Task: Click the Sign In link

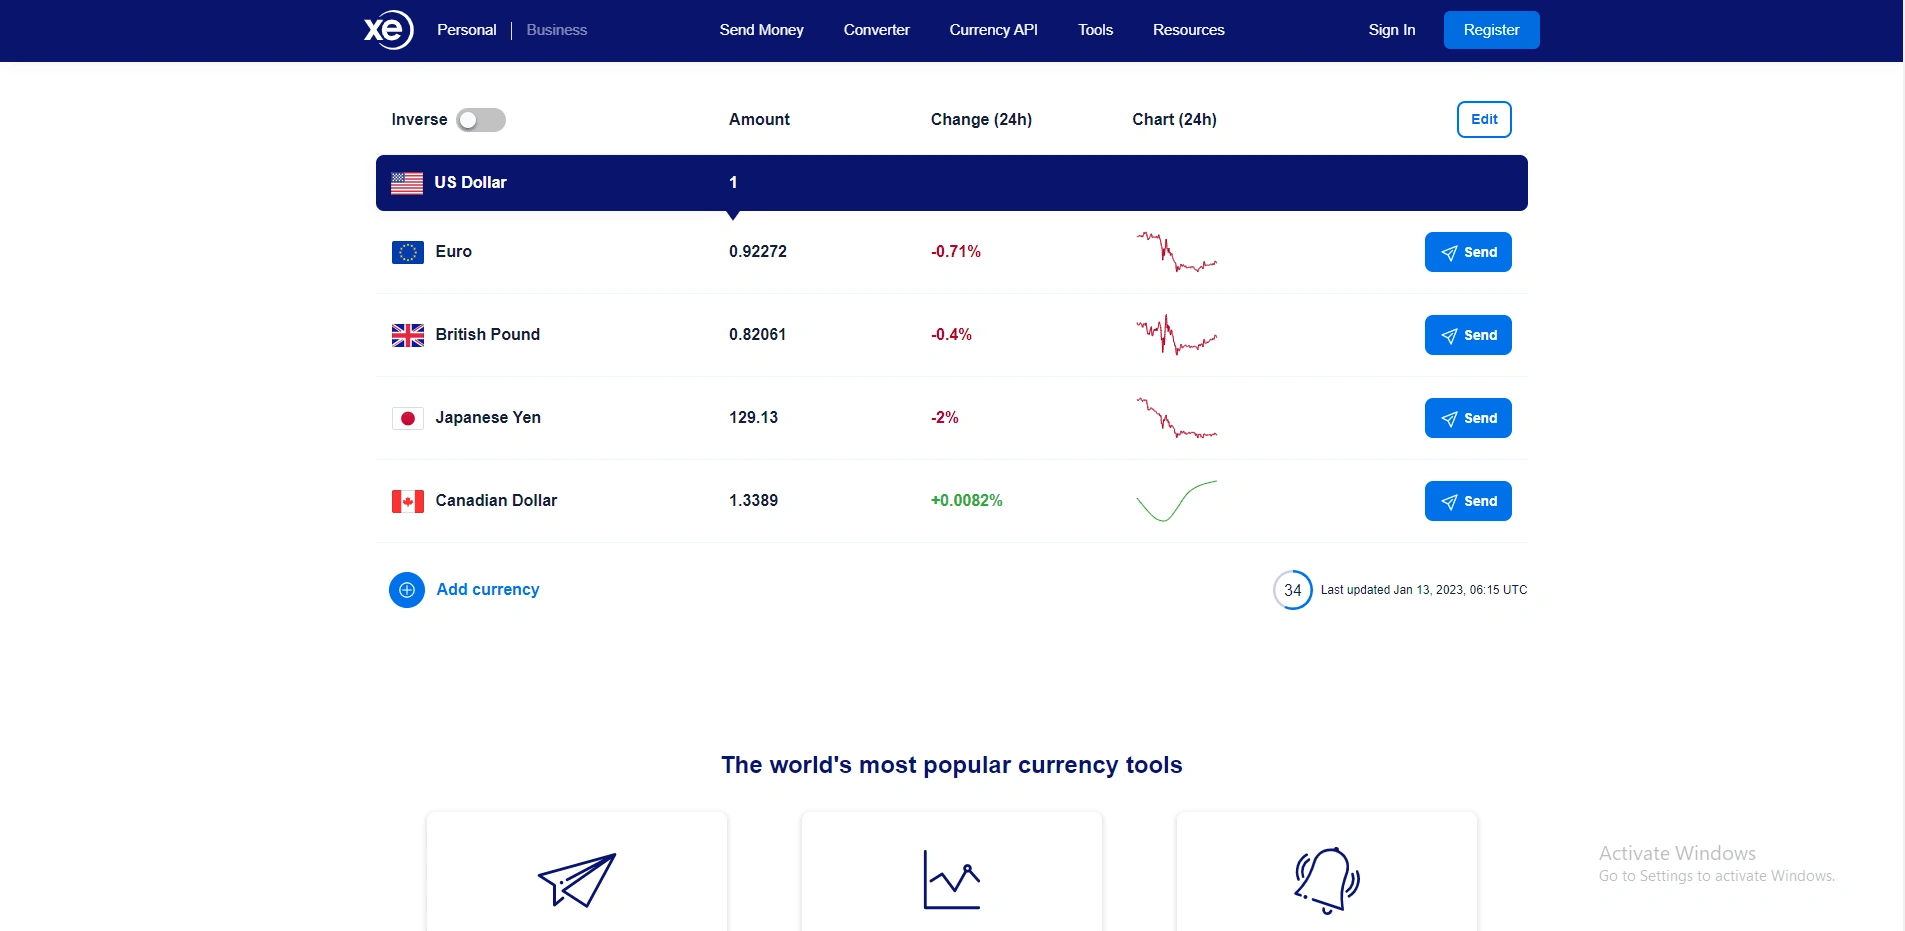Action: click(x=1392, y=30)
